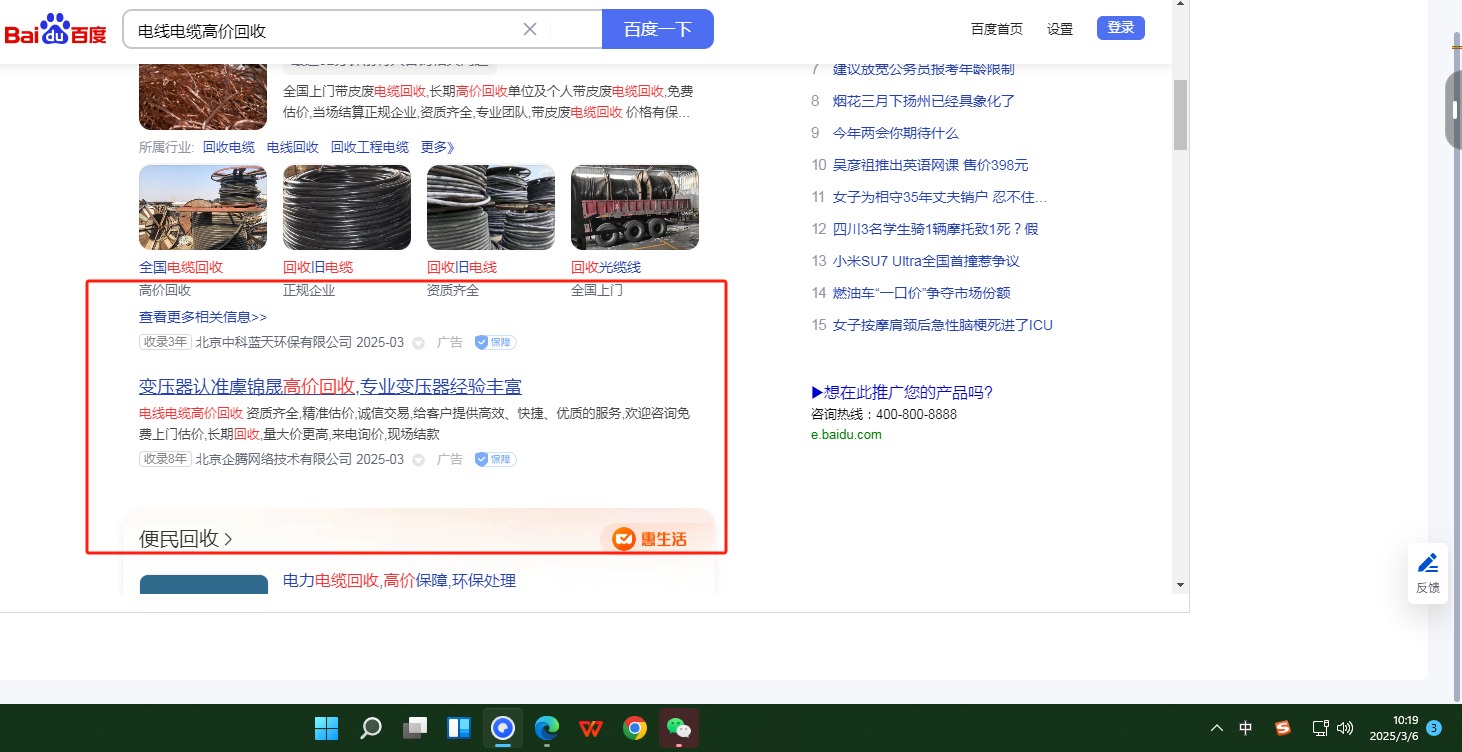Open the e.baidu.com link
1462x752 pixels.
(x=846, y=434)
